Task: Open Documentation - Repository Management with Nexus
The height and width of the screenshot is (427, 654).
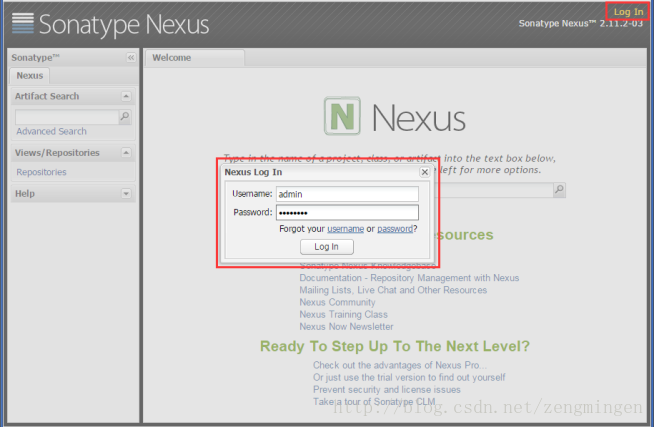Action: [x=409, y=278]
